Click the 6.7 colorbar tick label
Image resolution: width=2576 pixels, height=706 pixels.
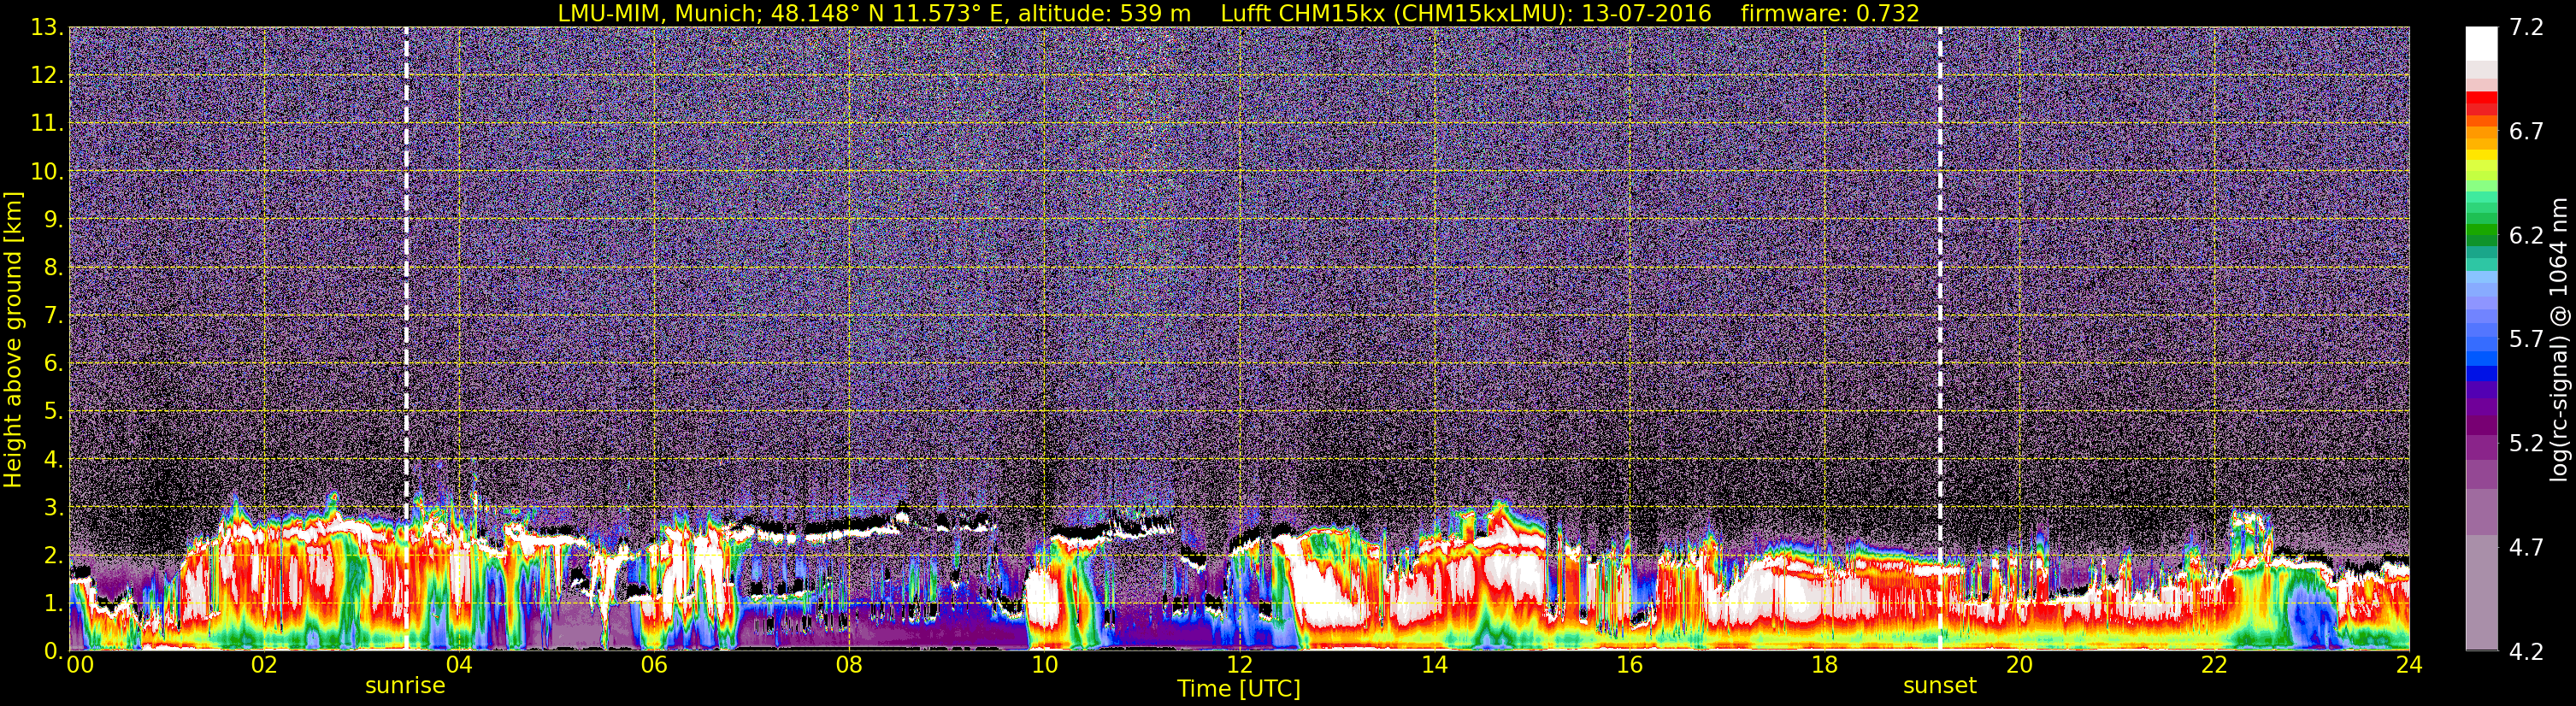[2526, 132]
